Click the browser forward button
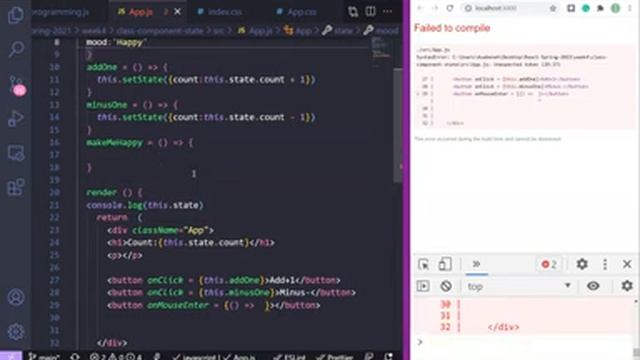The height and width of the screenshot is (360, 640). pyautogui.click(x=435, y=8)
